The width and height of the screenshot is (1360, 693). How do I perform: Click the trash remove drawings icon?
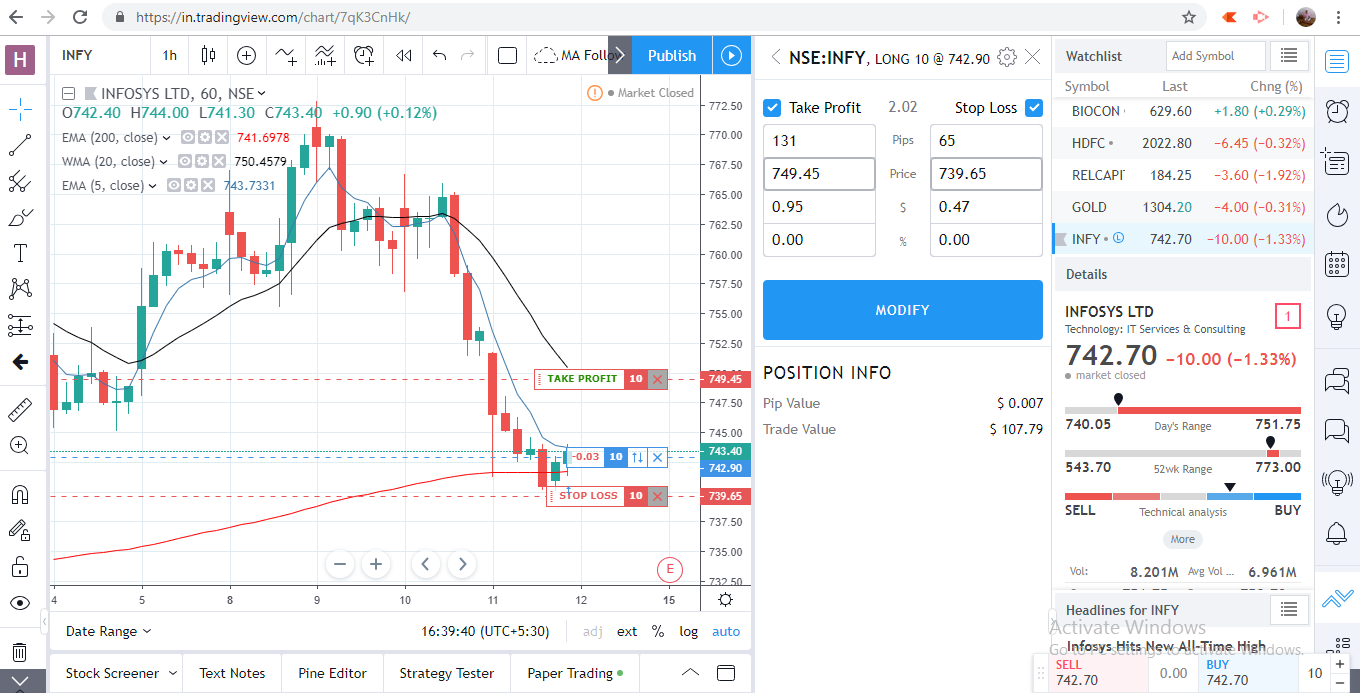[19, 652]
